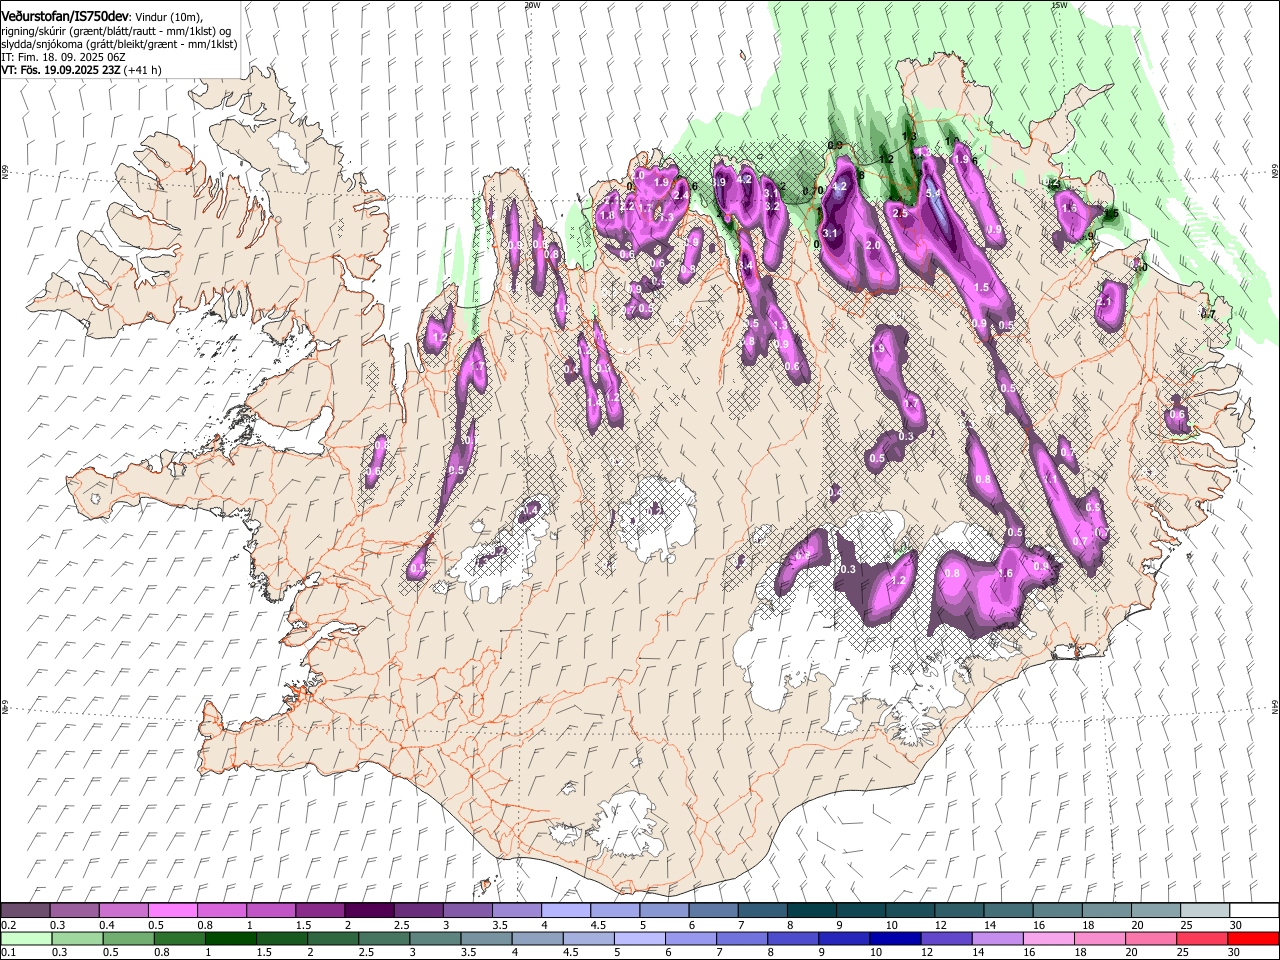Screen dimensions: 1280x960
Task: Click the '2.0' precipitation value on map
Action: coord(872,245)
